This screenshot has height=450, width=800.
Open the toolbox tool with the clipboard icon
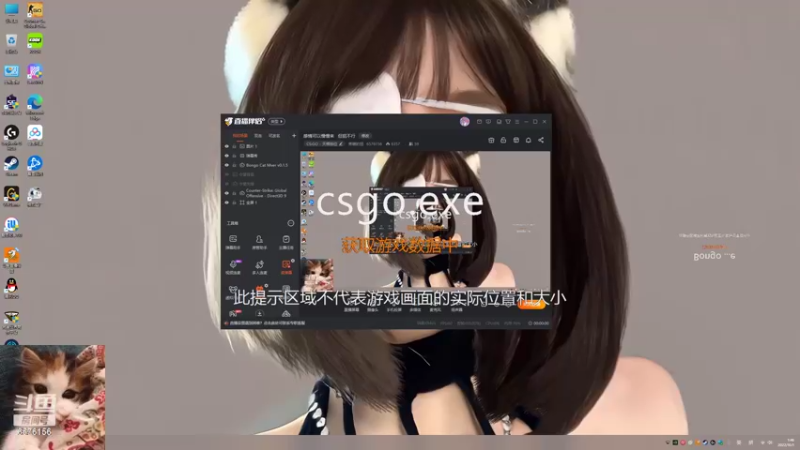coord(286,242)
